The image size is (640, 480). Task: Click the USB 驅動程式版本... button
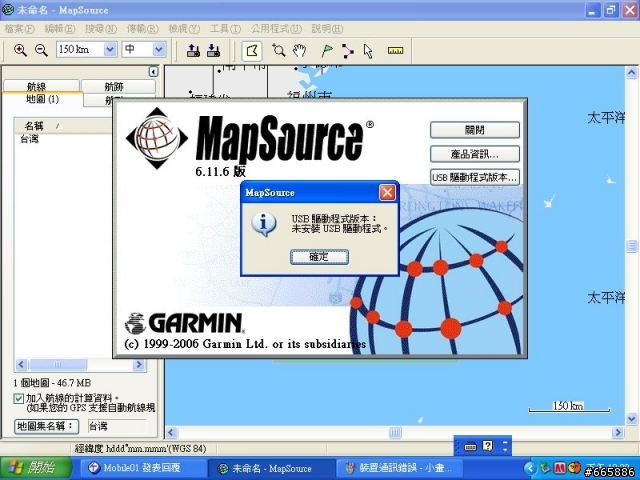pyautogui.click(x=475, y=178)
